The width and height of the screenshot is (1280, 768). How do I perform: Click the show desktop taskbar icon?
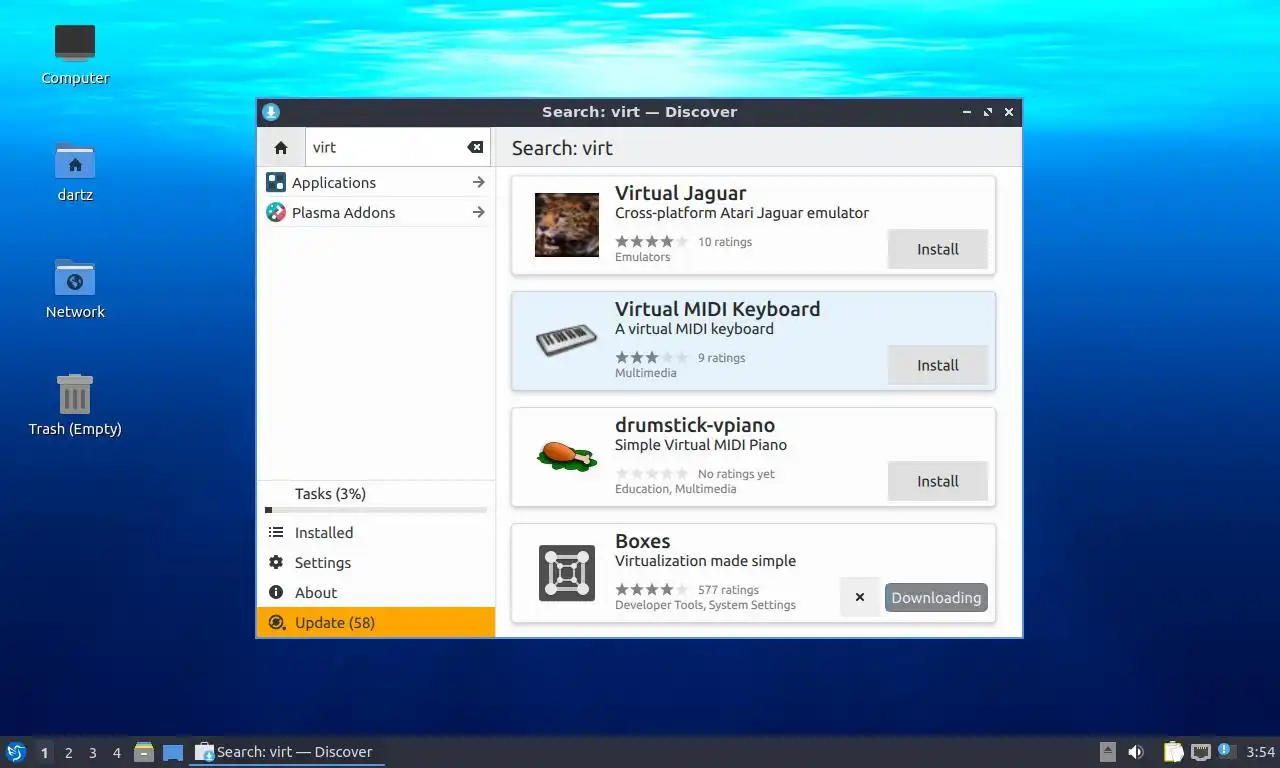click(173, 752)
